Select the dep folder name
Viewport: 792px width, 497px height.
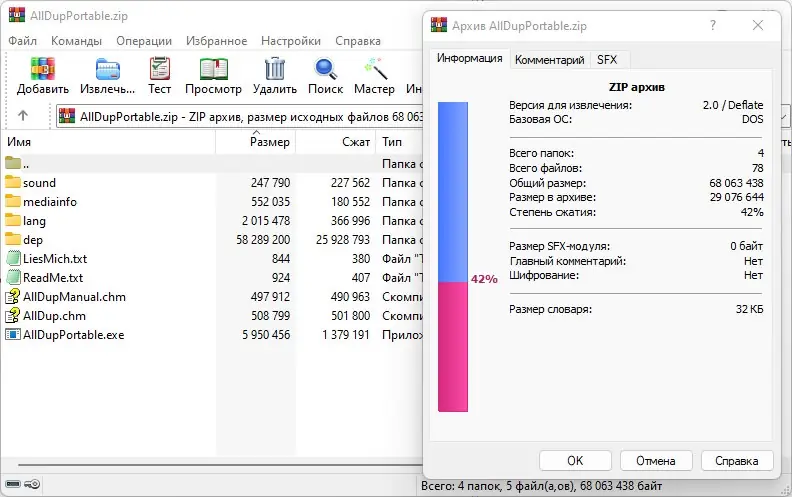tap(33, 240)
